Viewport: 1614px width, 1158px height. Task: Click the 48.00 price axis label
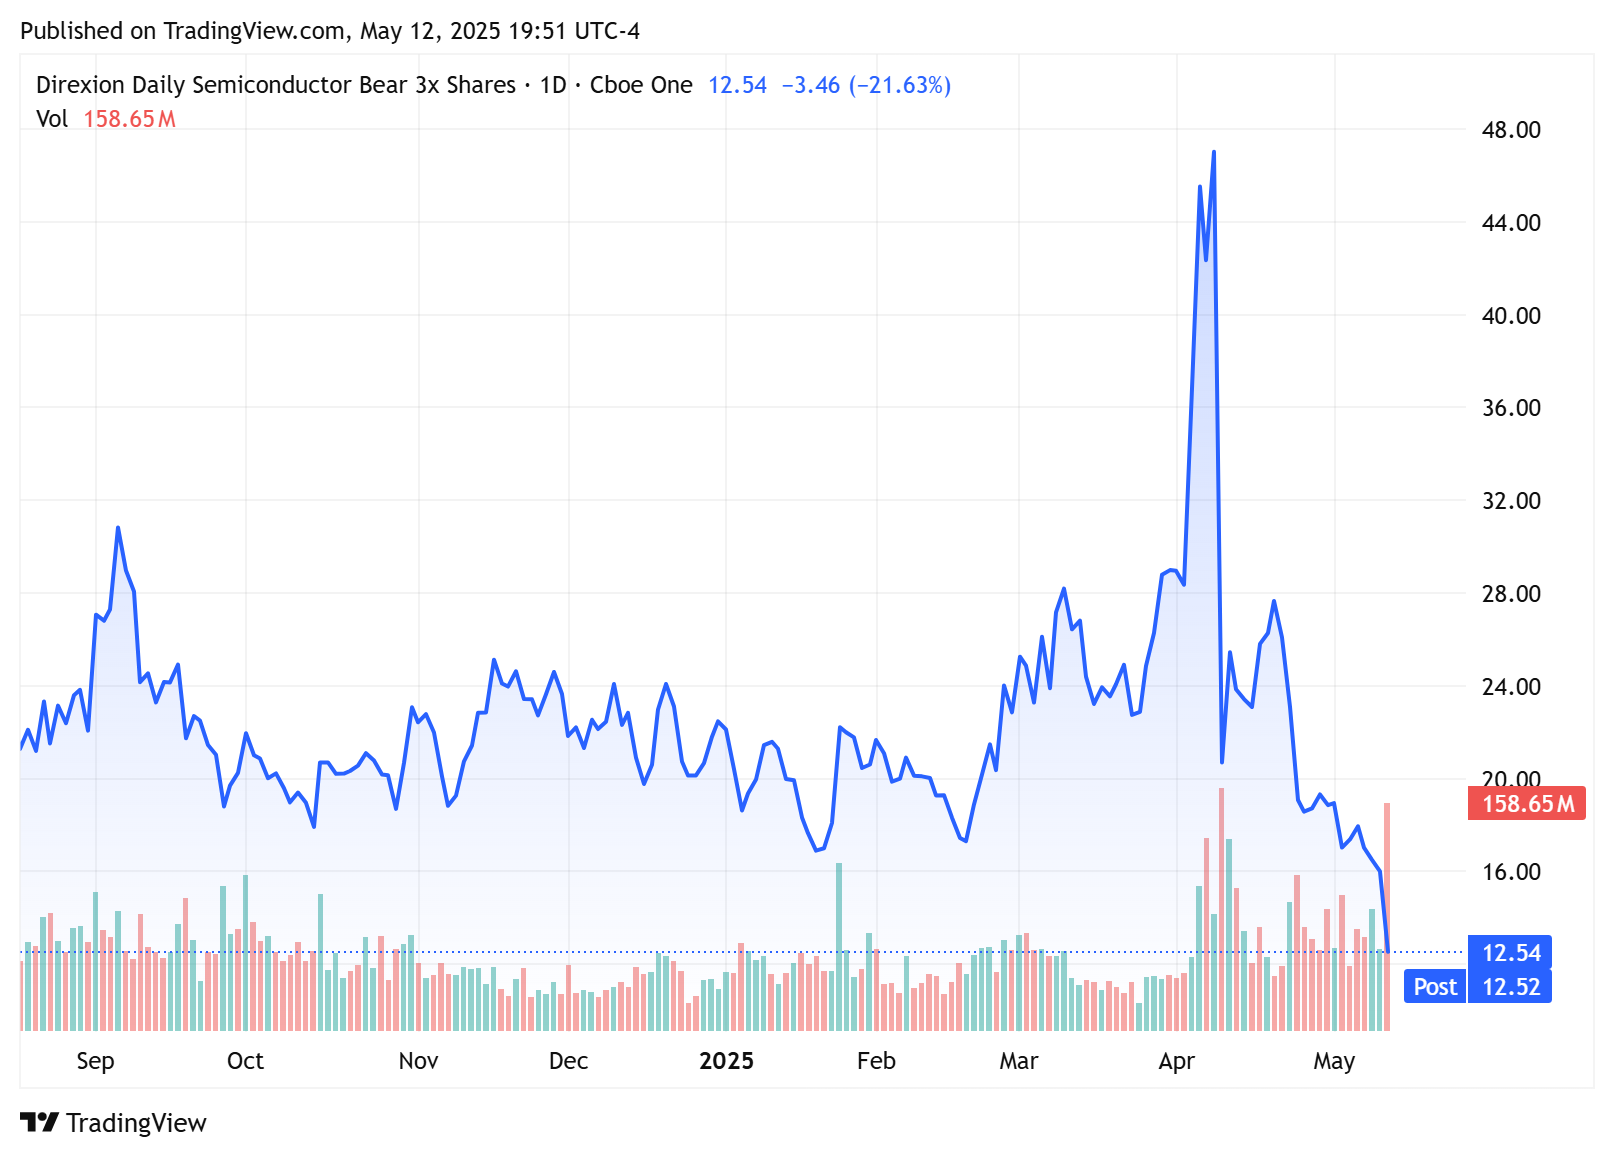tap(1511, 130)
